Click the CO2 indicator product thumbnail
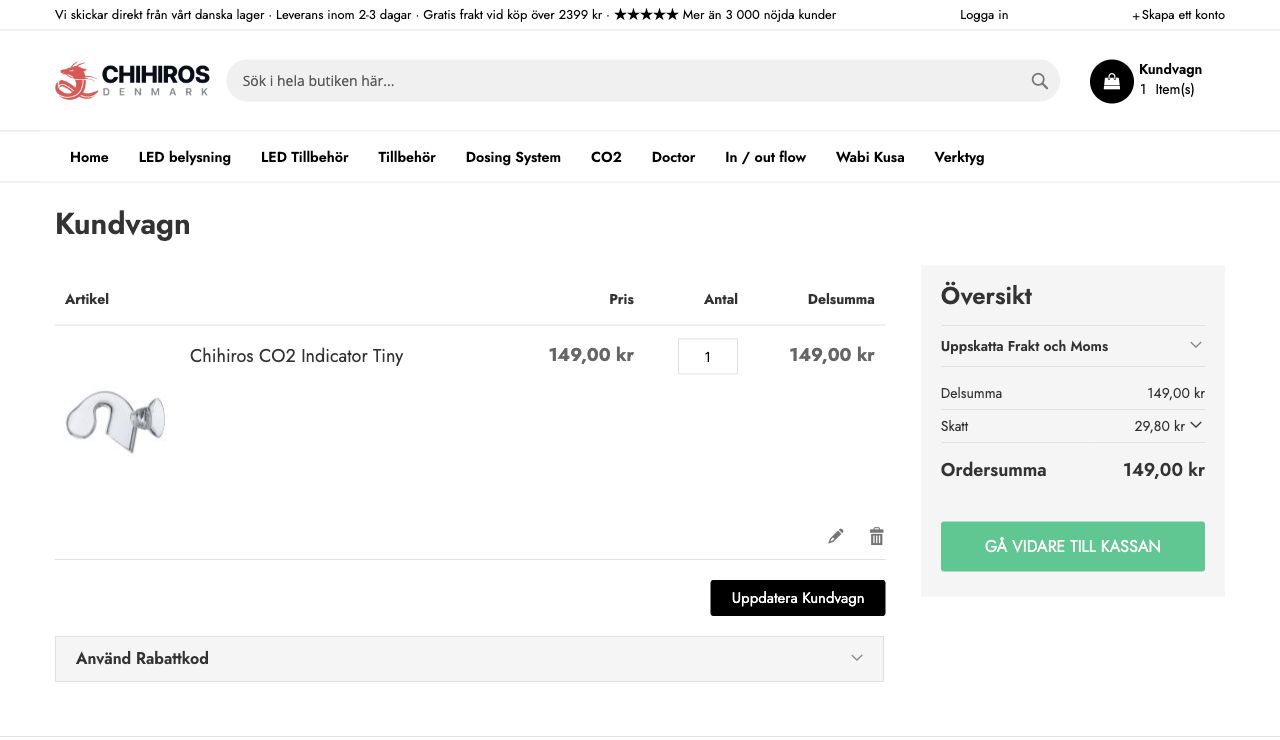Screen dimensions: 1280x740 tap(115, 421)
